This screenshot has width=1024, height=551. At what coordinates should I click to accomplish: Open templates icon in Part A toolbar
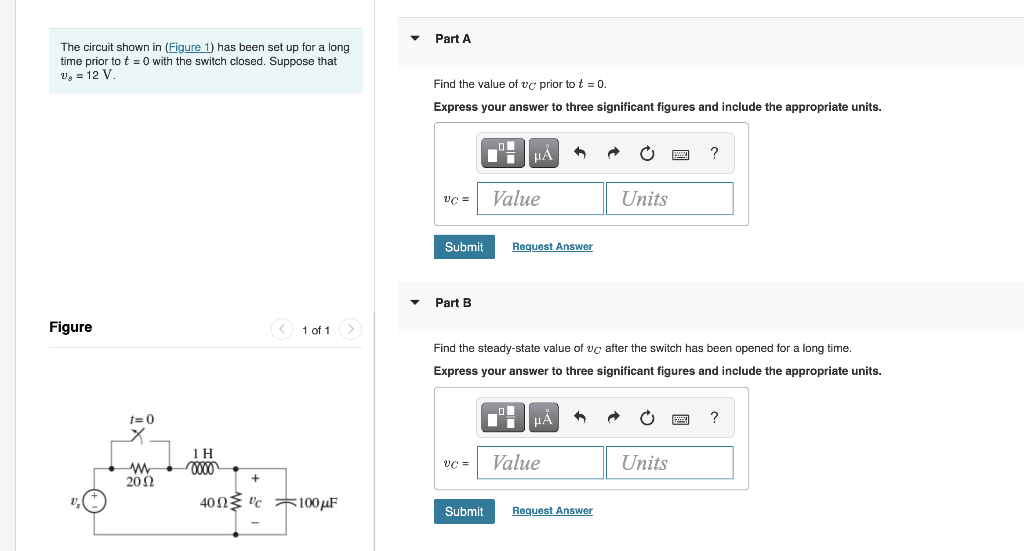tap(502, 153)
